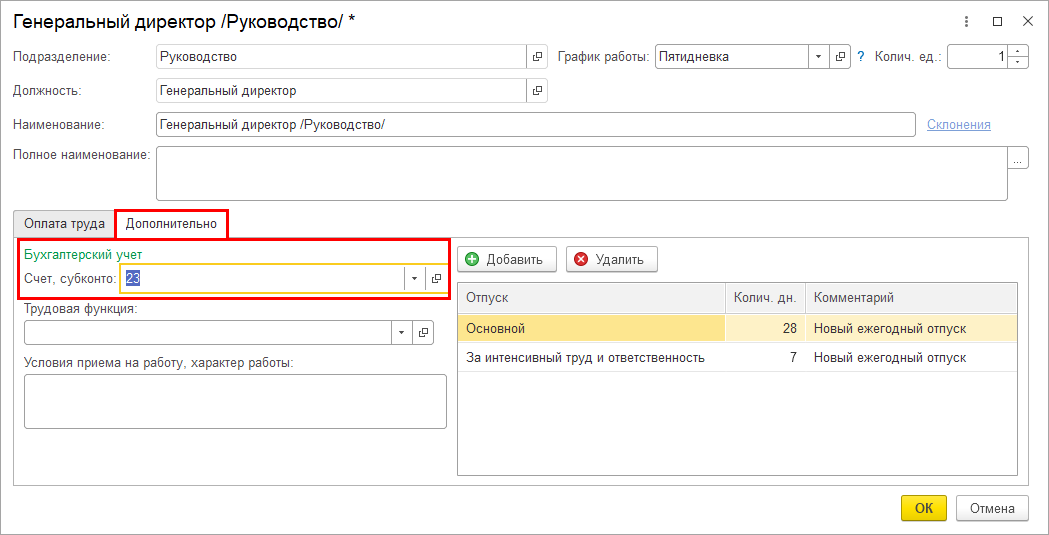Select the За интенсивный труд vacation row
The height and width of the screenshot is (535, 1049).
585,357
